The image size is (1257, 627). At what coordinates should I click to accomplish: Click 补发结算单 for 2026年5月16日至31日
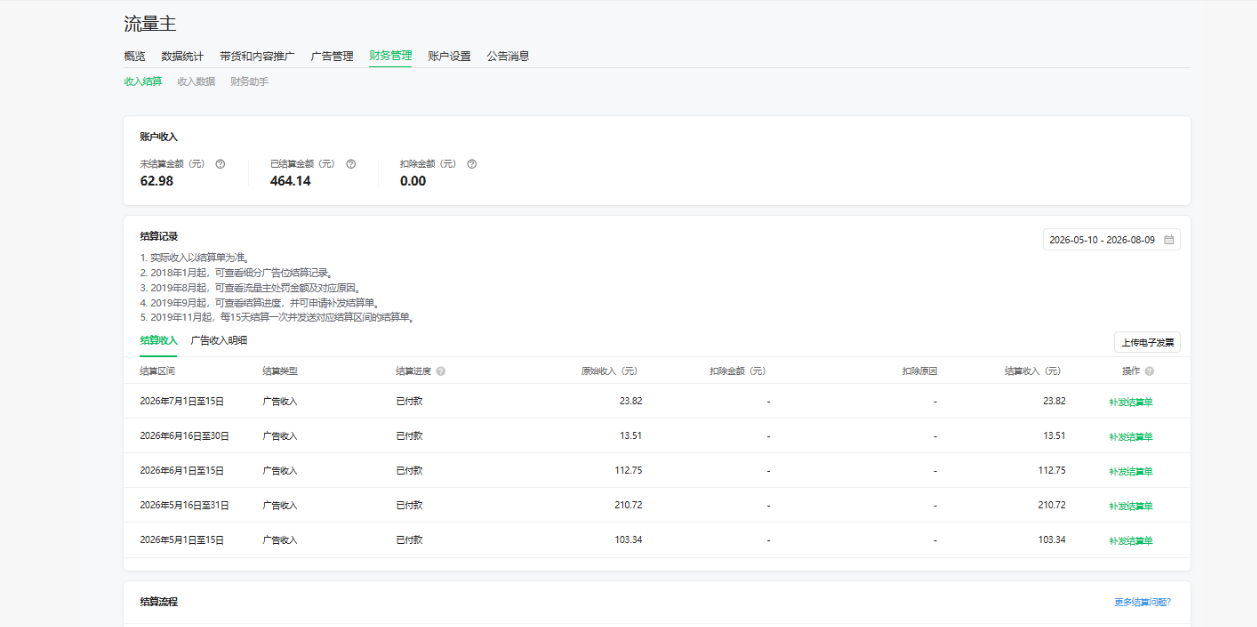[x=1130, y=506]
